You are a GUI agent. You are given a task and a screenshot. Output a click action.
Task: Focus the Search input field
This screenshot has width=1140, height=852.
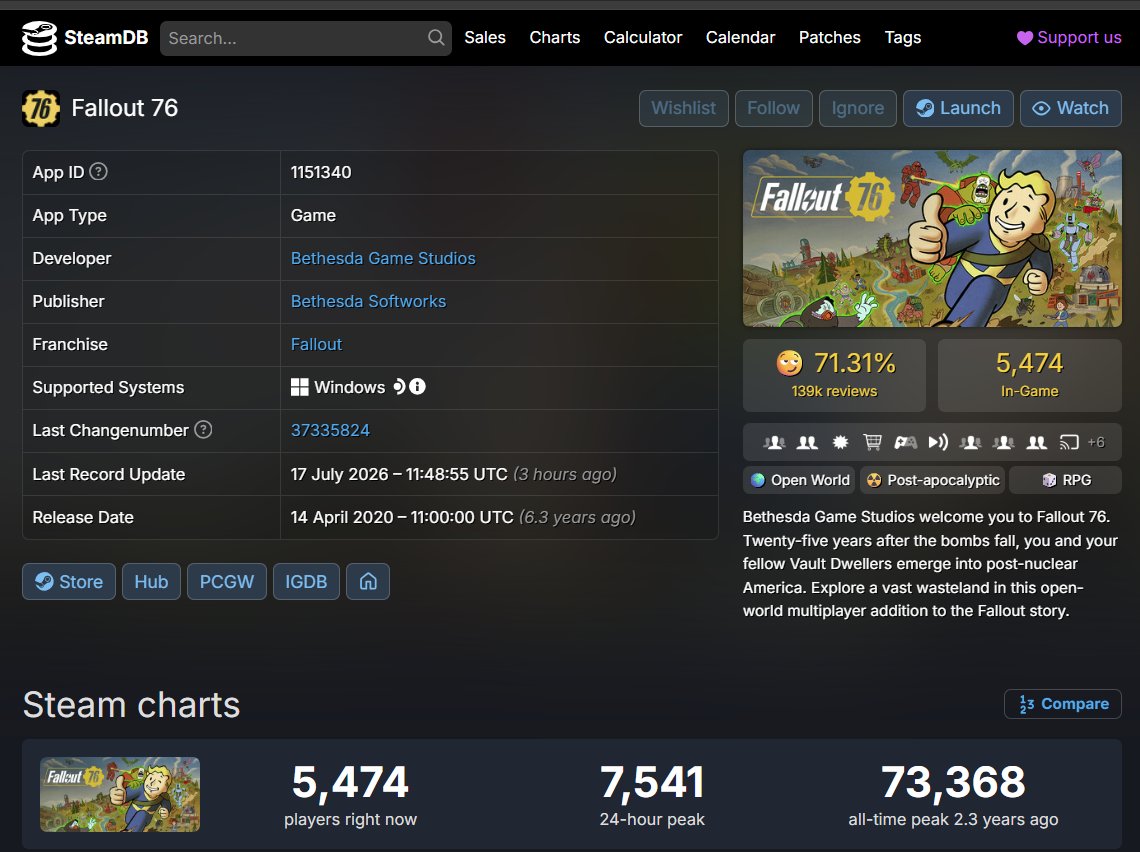[x=305, y=38]
